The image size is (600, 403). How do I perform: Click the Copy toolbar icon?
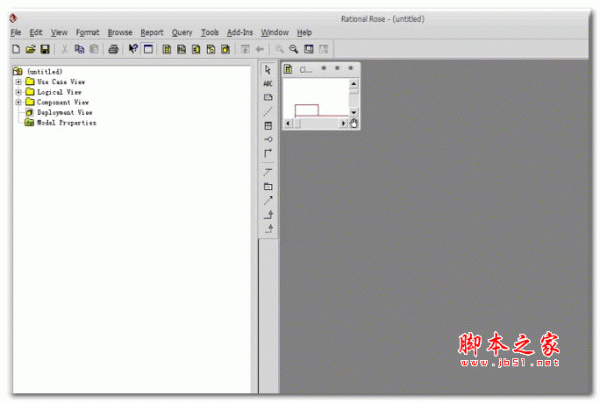(79, 49)
